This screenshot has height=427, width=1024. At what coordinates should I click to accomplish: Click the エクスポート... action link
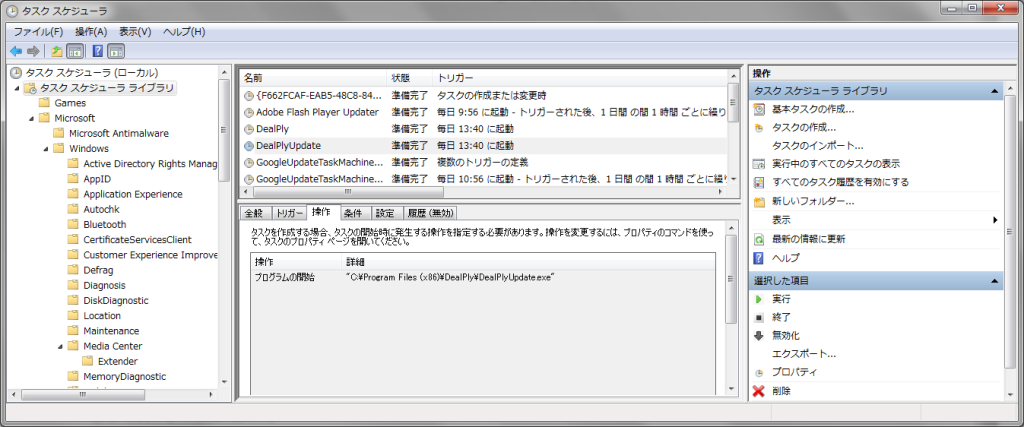(x=803, y=354)
